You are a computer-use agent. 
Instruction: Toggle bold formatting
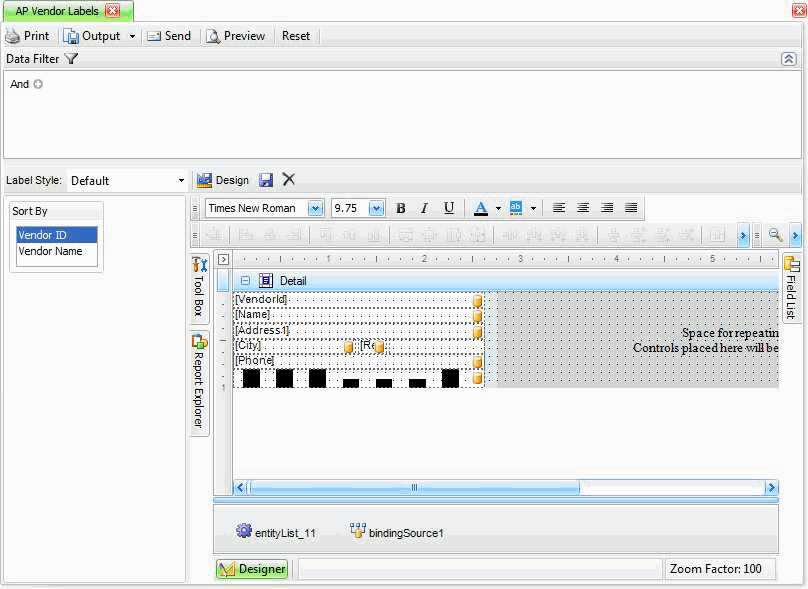[x=401, y=208]
